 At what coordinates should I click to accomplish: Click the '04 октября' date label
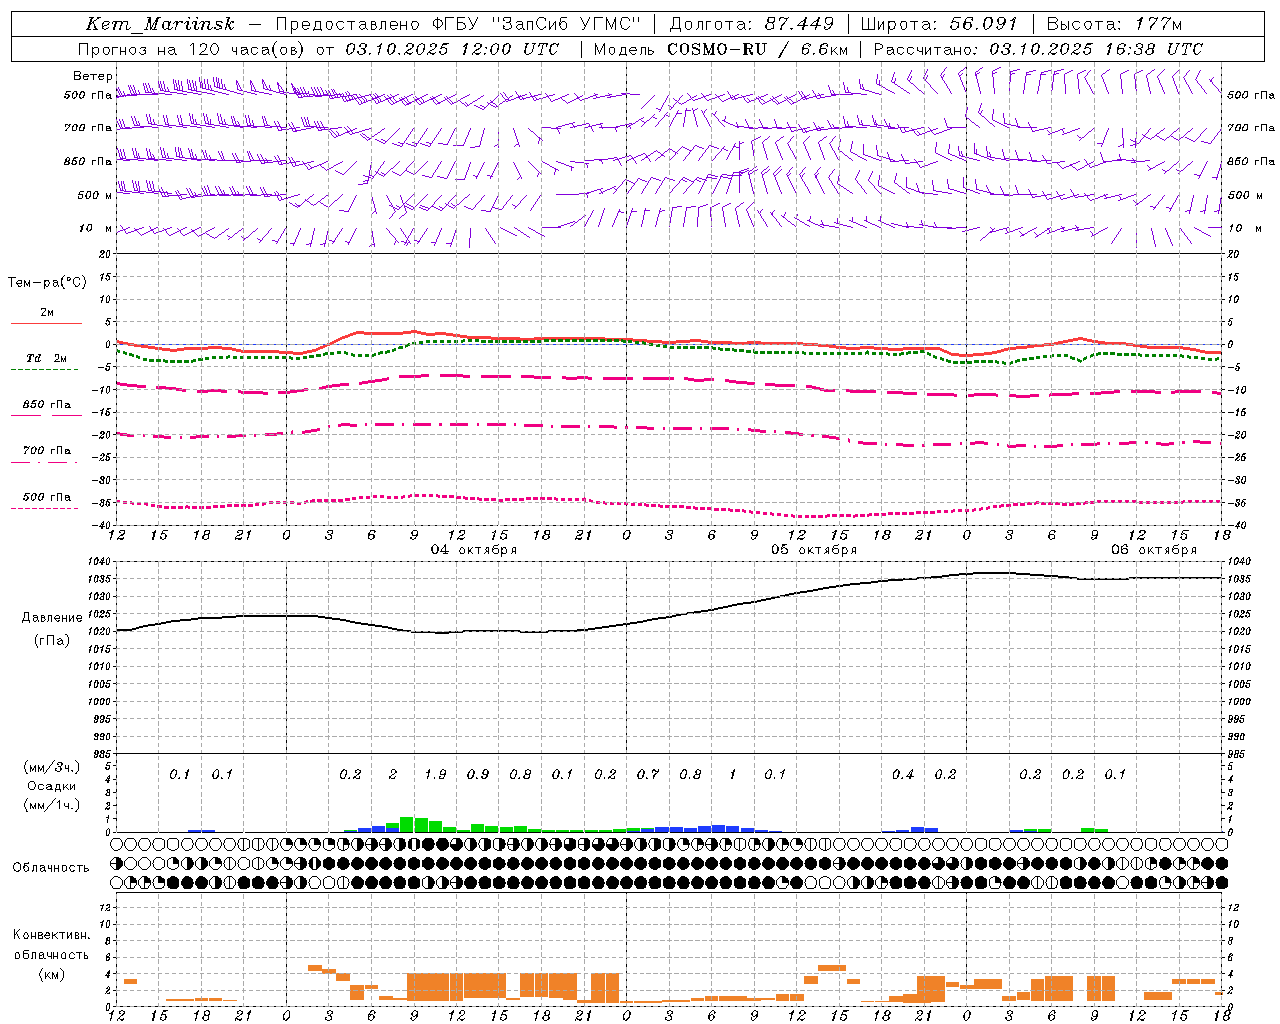pos(474,550)
